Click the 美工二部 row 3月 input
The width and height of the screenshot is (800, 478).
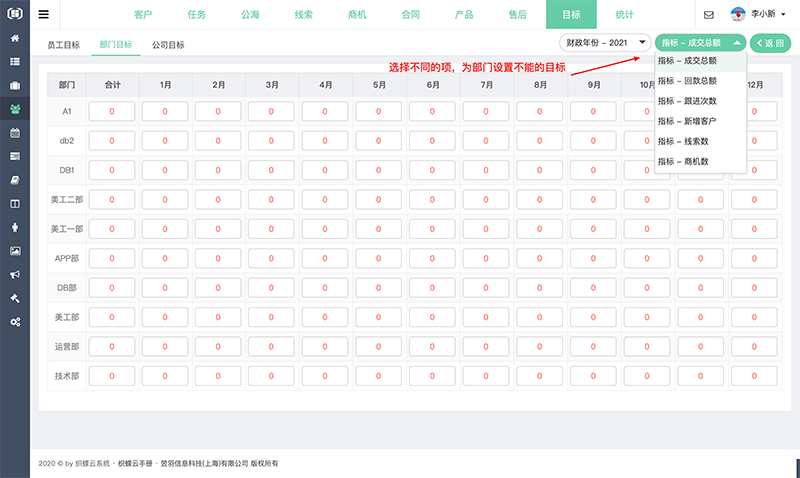271,199
